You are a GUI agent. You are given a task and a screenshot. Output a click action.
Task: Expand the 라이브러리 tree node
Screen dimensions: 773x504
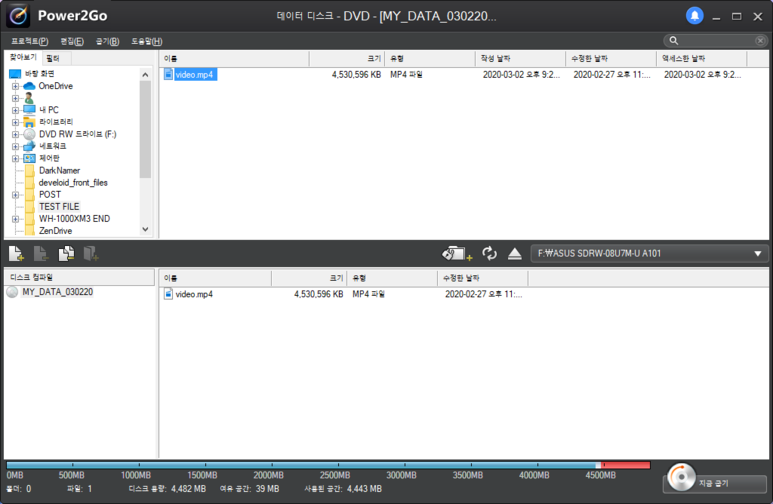[x=15, y=122]
